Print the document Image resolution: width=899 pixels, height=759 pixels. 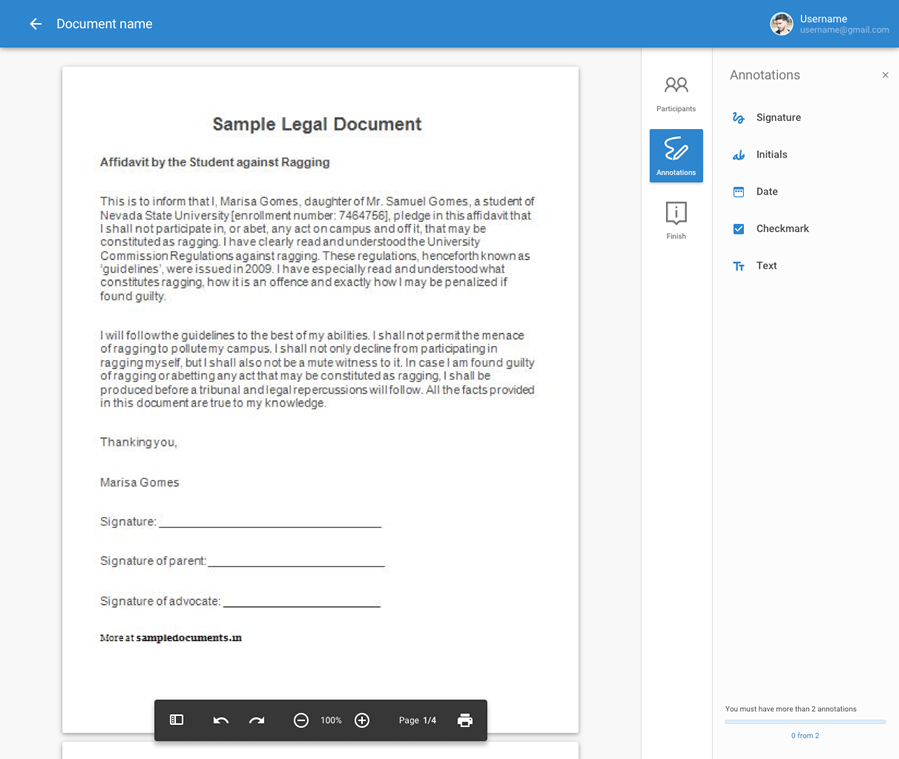pyautogui.click(x=465, y=720)
